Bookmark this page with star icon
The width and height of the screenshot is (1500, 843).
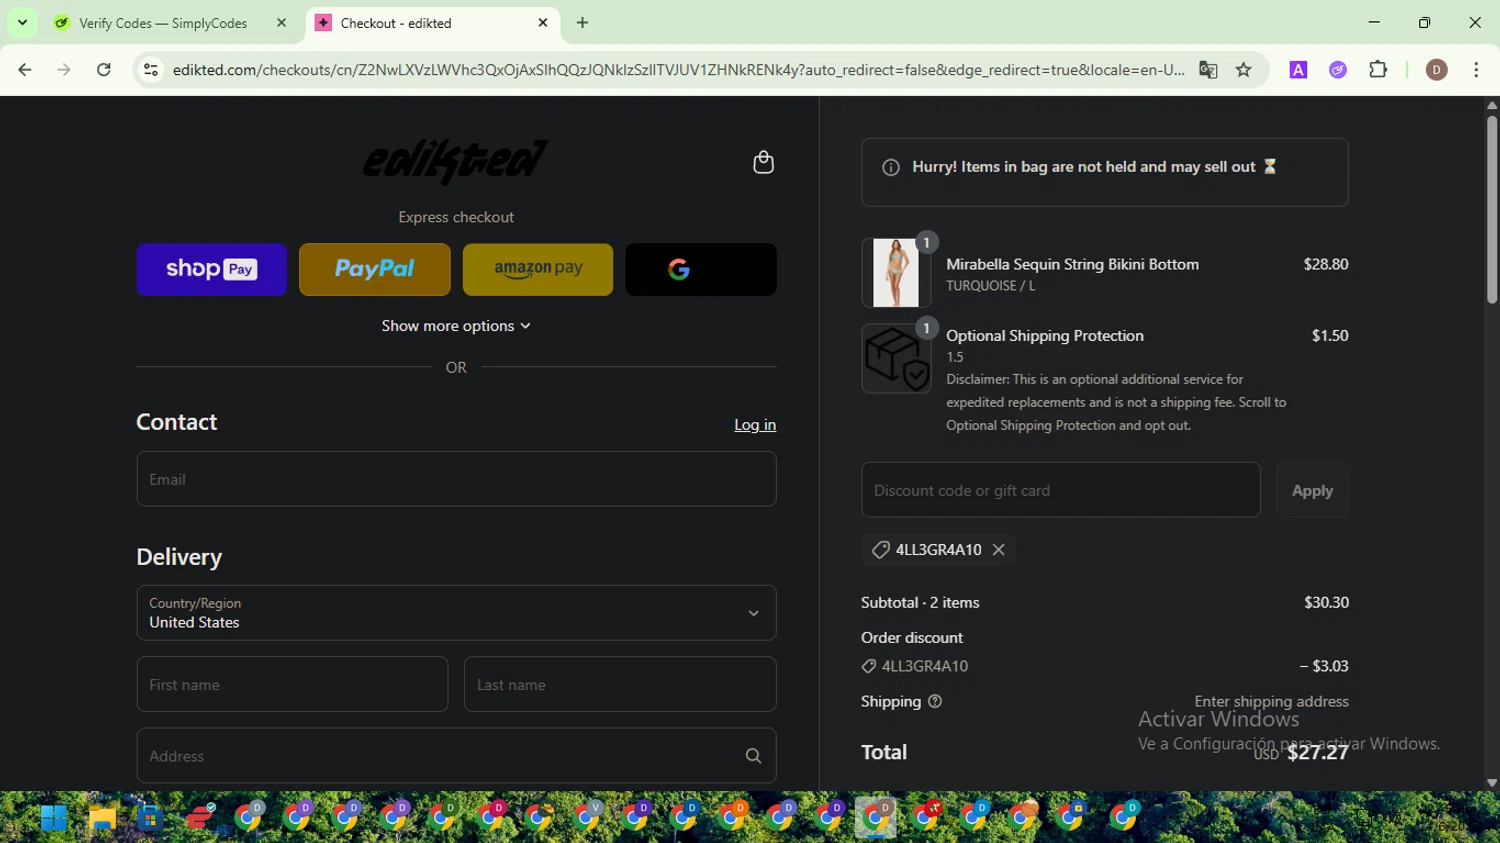tap(1243, 70)
